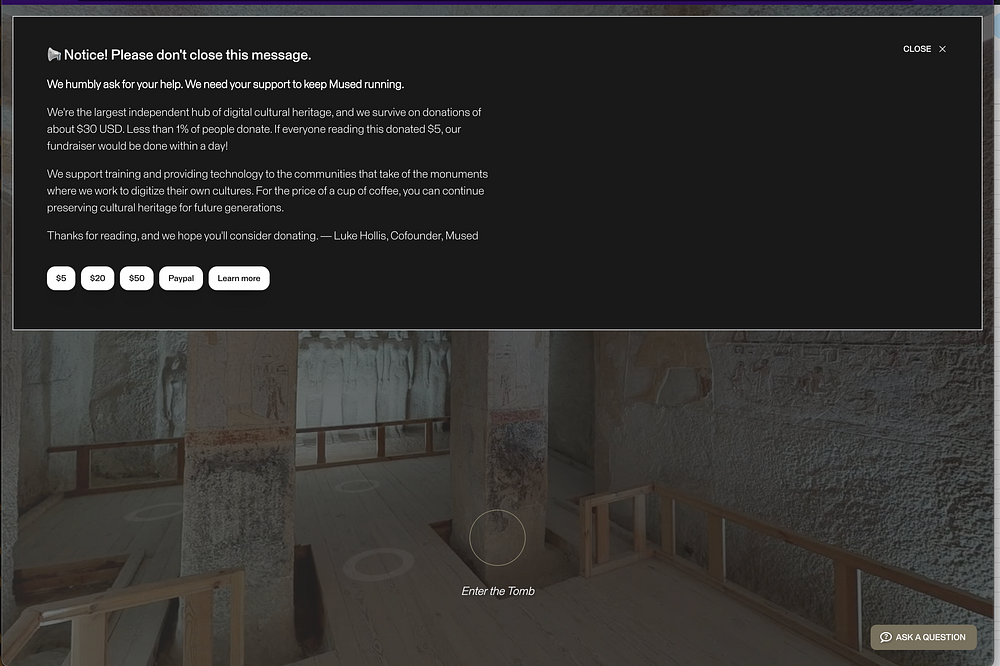
Task: Jump to the floor ring between the two pillars
Action: 357,486
